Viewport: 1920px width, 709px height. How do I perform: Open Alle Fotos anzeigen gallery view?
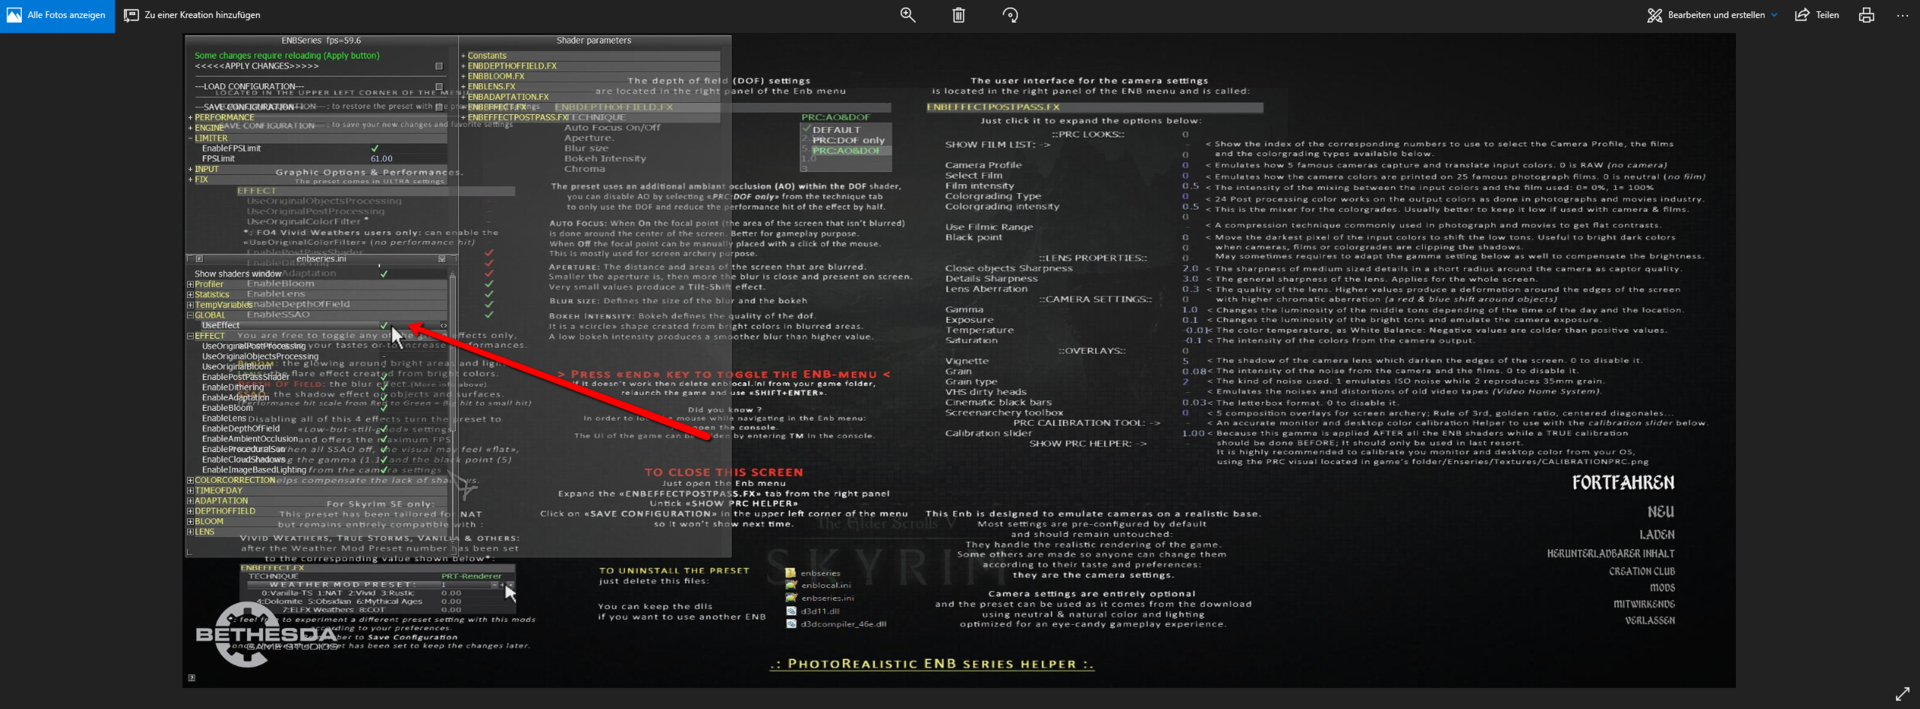click(x=57, y=16)
